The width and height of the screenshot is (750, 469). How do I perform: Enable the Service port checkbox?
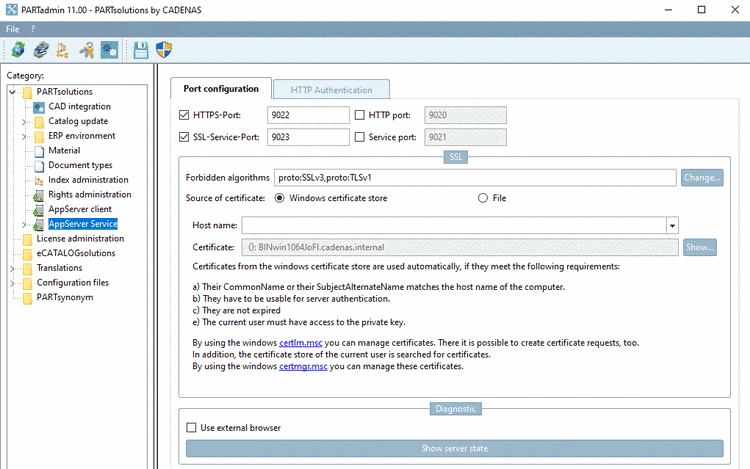[x=360, y=137]
